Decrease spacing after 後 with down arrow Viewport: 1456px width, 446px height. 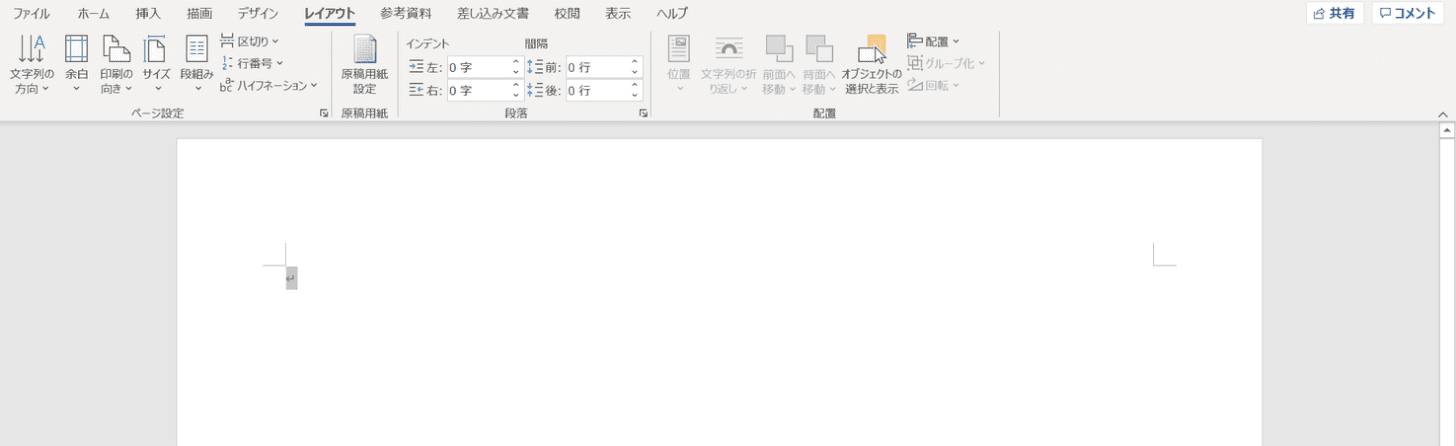pyautogui.click(x=635, y=95)
